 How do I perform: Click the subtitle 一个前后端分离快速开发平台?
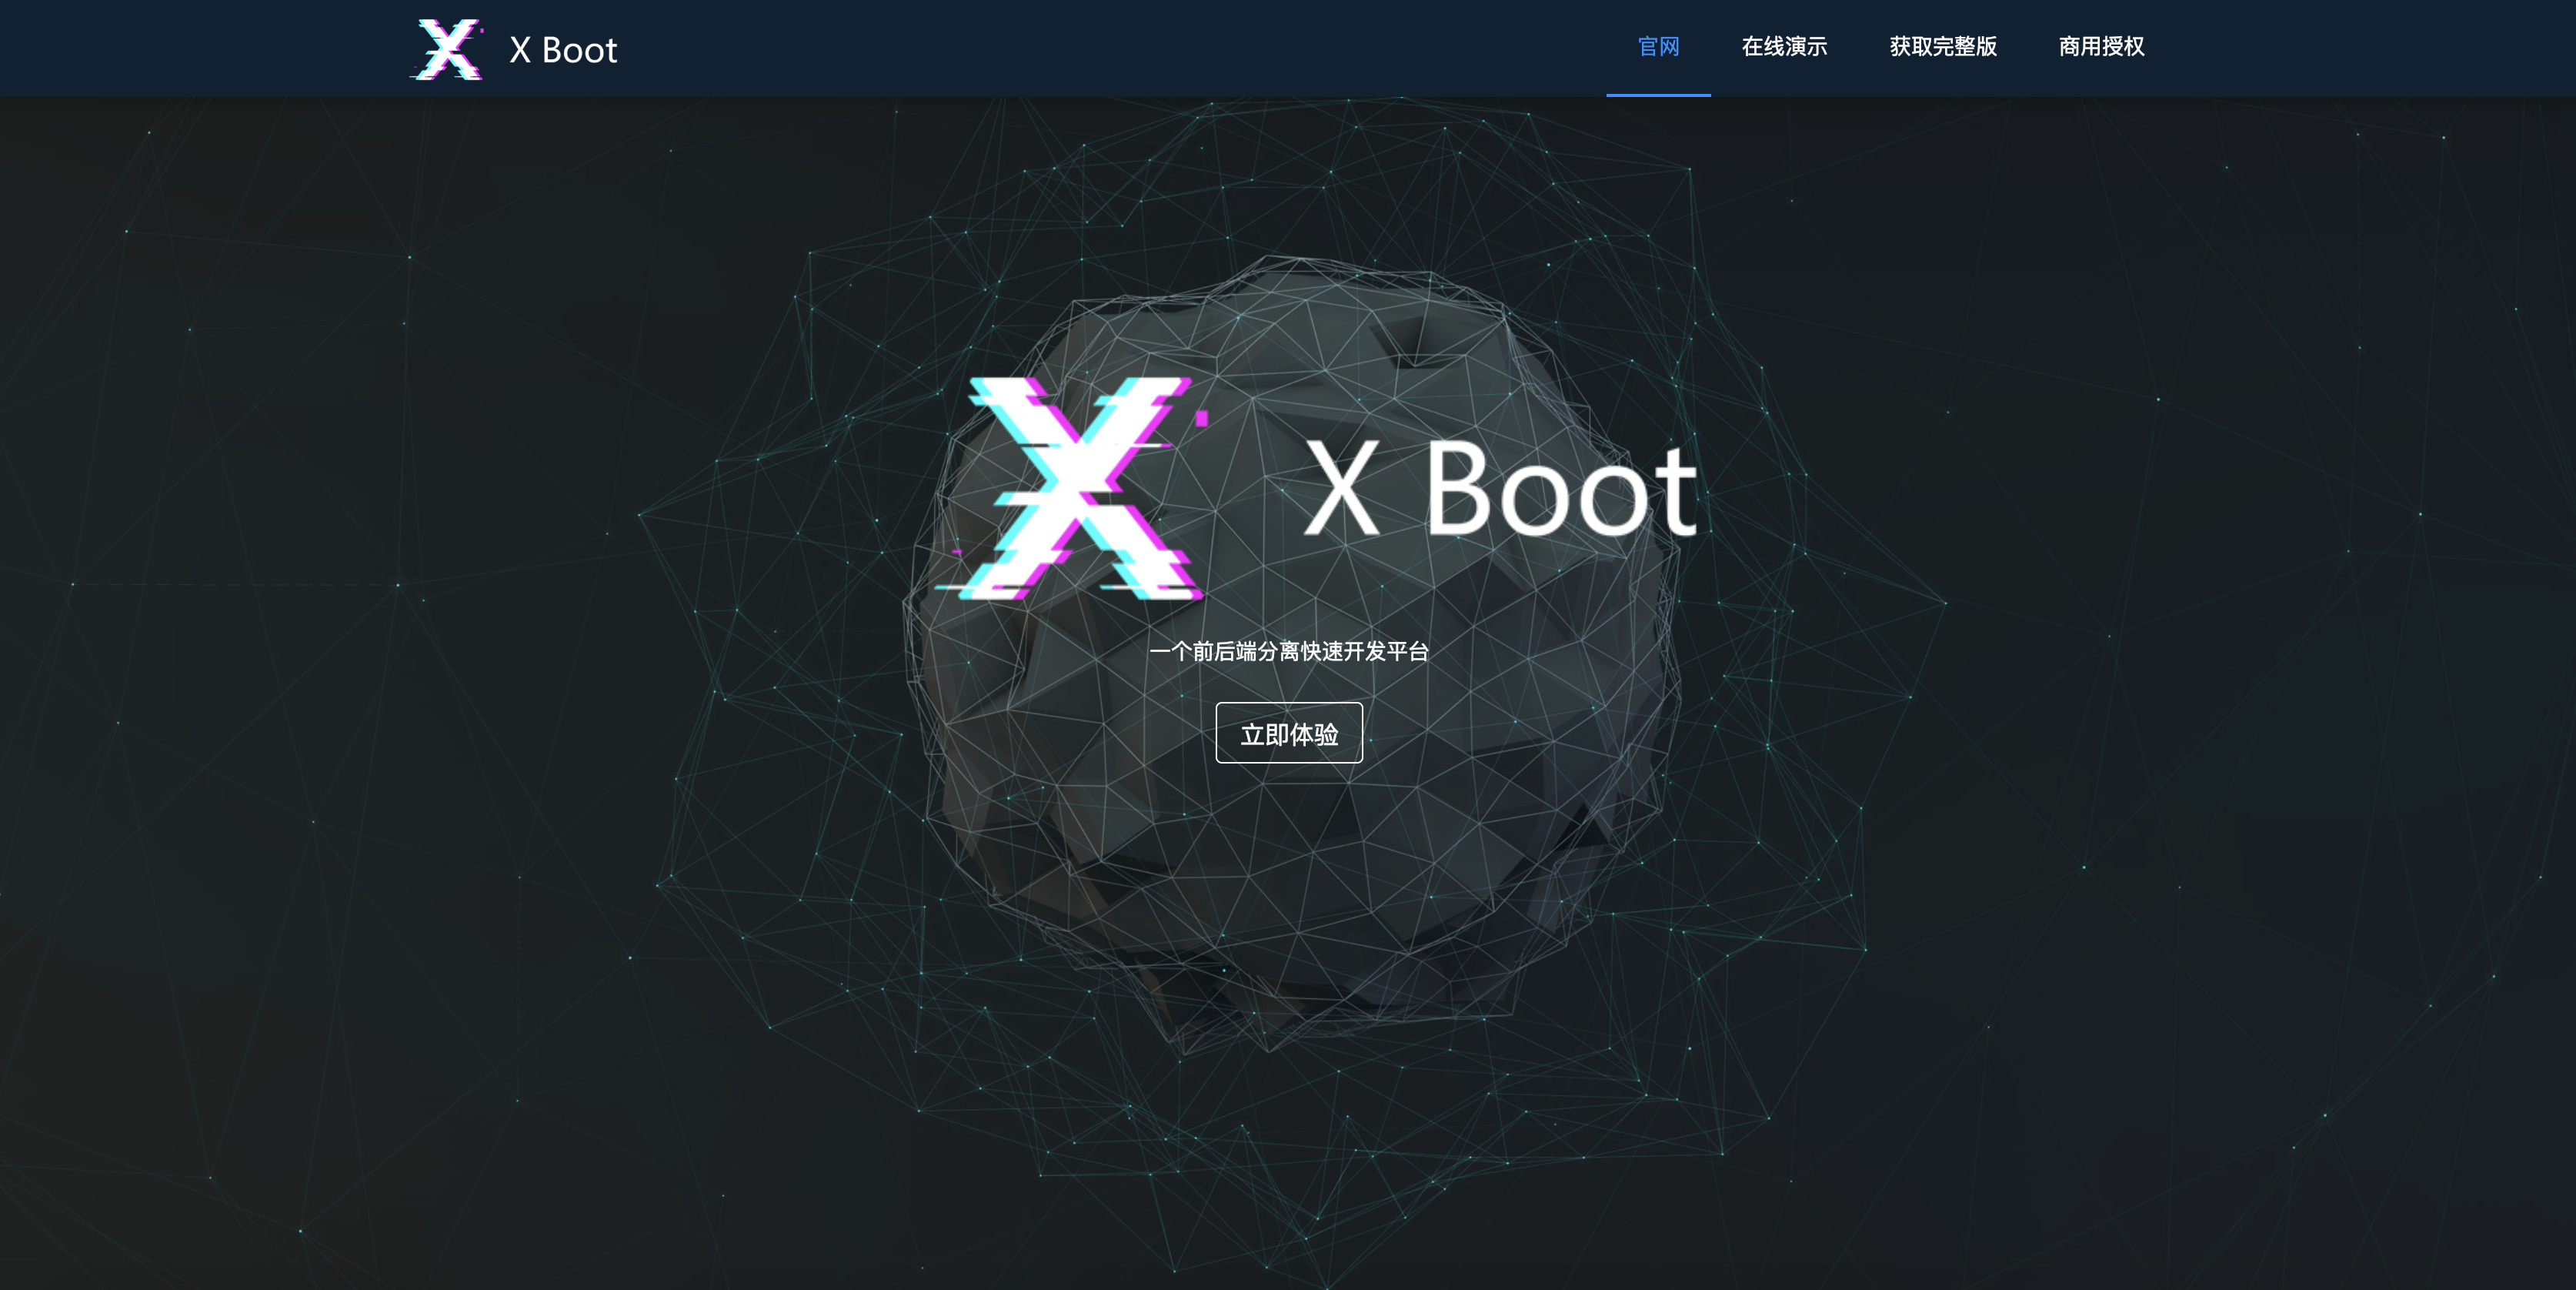1288,652
